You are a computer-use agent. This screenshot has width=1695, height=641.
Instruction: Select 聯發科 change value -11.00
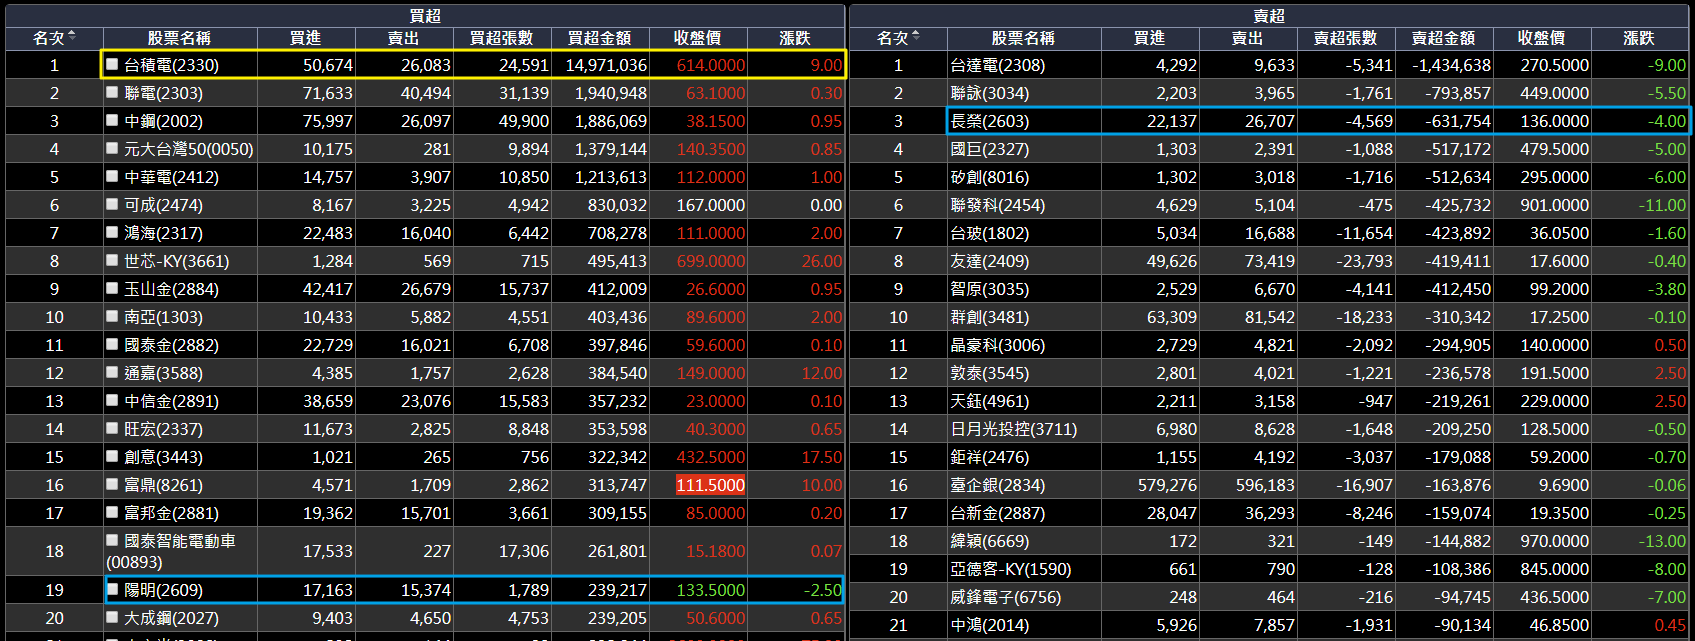tap(1663, 205)
